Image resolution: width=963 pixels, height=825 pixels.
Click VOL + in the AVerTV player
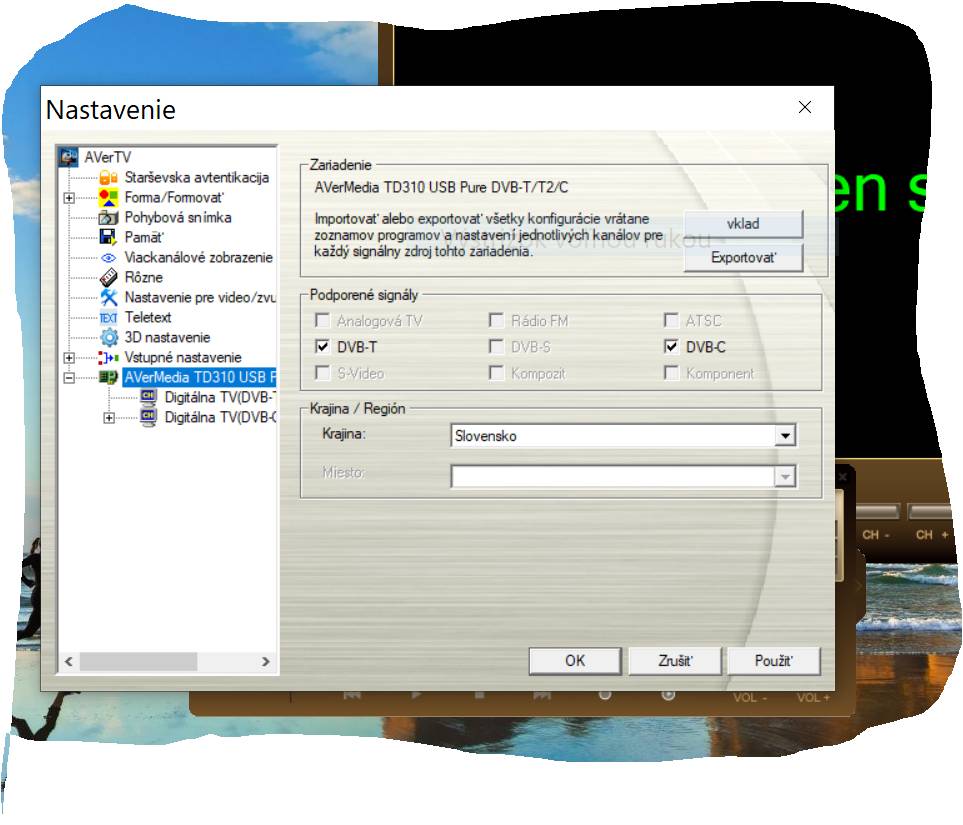click(x=813, y=698)
